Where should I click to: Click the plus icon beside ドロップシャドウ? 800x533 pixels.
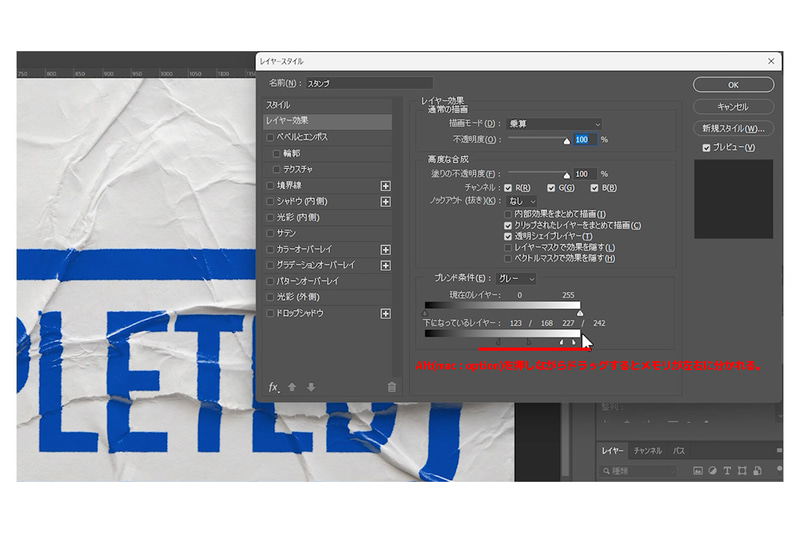(x=385, y=313)
